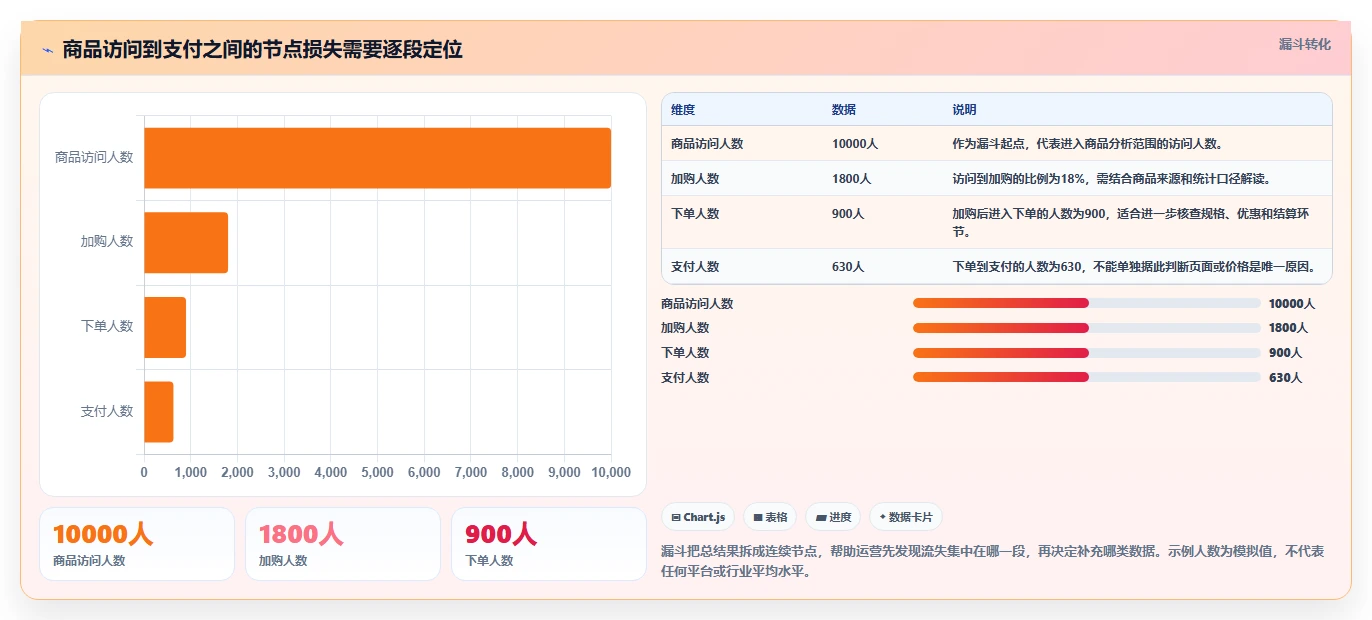
Task: Click the 支付人数 bar in the chart
Action: [159, 411]
